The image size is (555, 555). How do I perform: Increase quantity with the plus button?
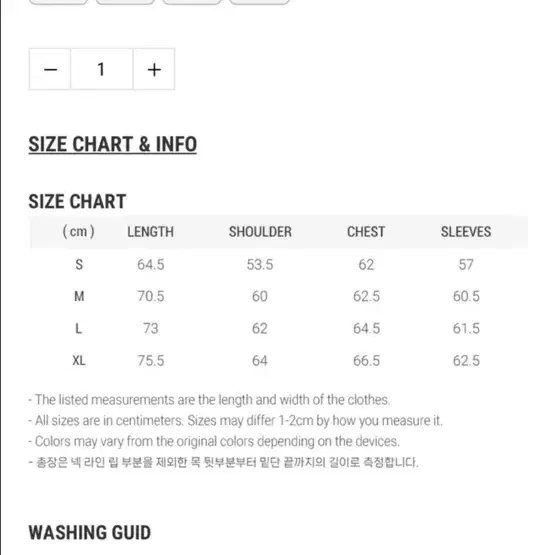point(154,69)
